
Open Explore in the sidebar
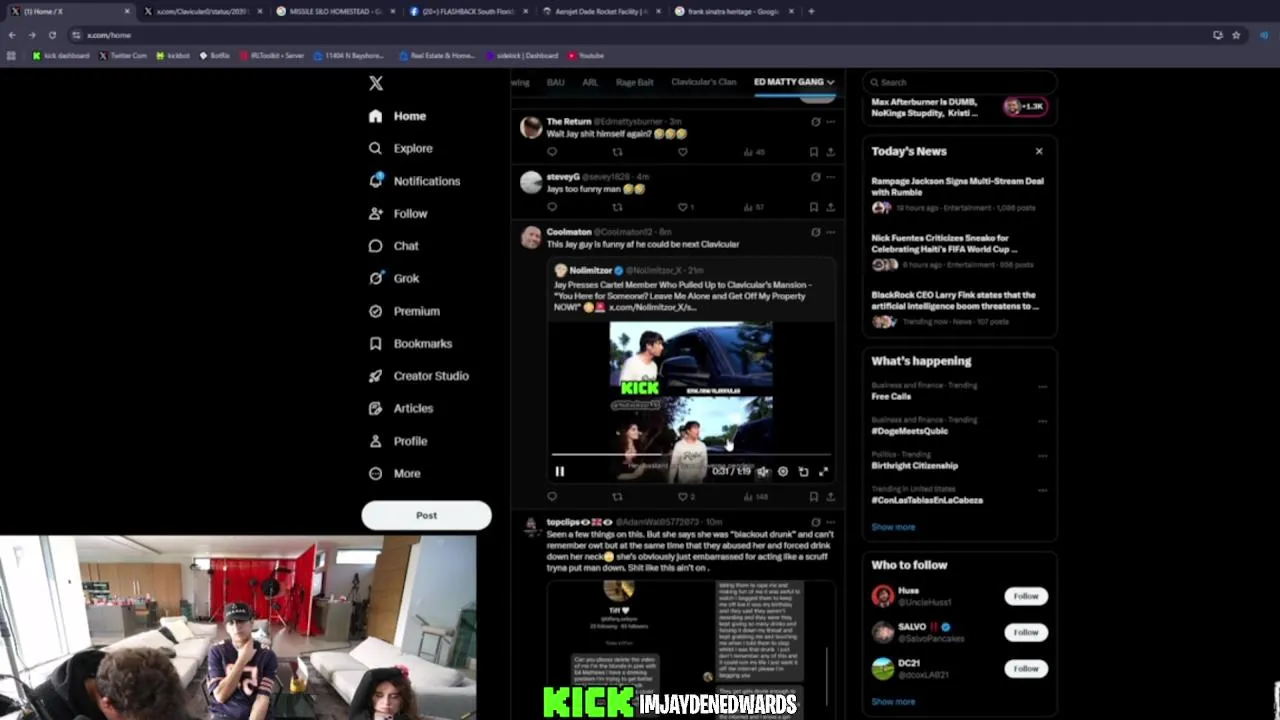[400, 148]
